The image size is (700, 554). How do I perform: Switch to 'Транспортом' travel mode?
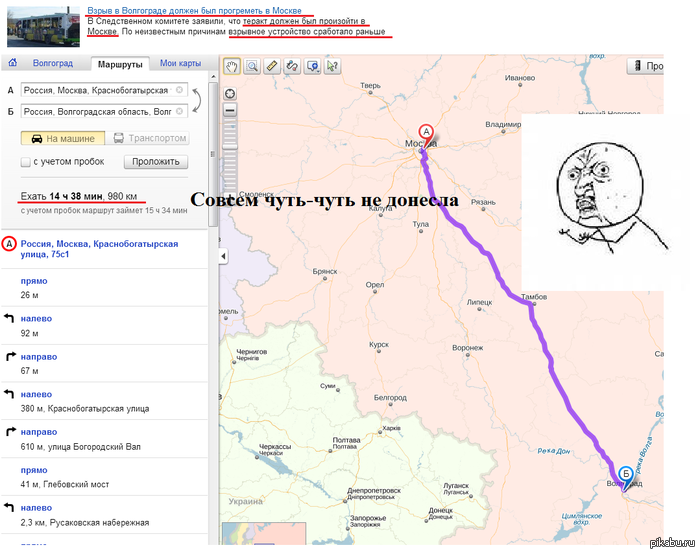152,139
